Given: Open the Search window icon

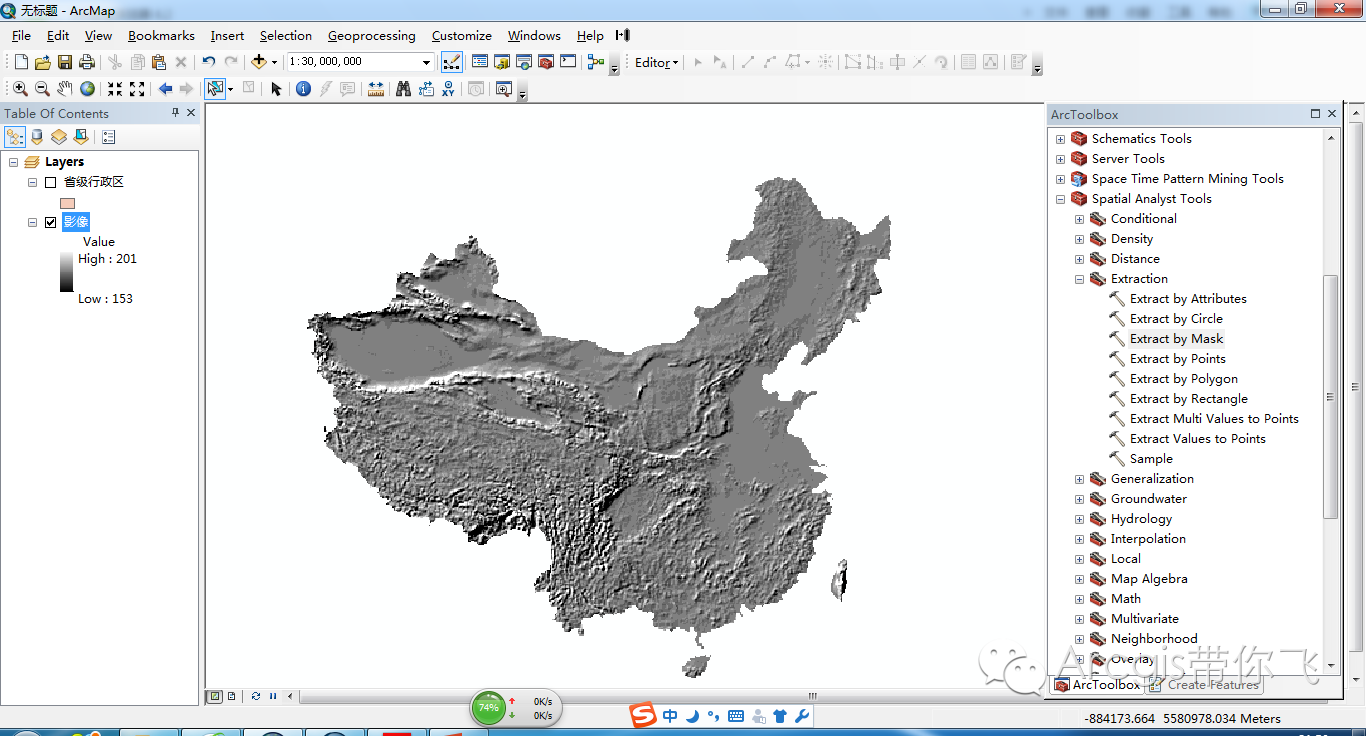Looking at the screenshot, I should [x=524, y=62].
